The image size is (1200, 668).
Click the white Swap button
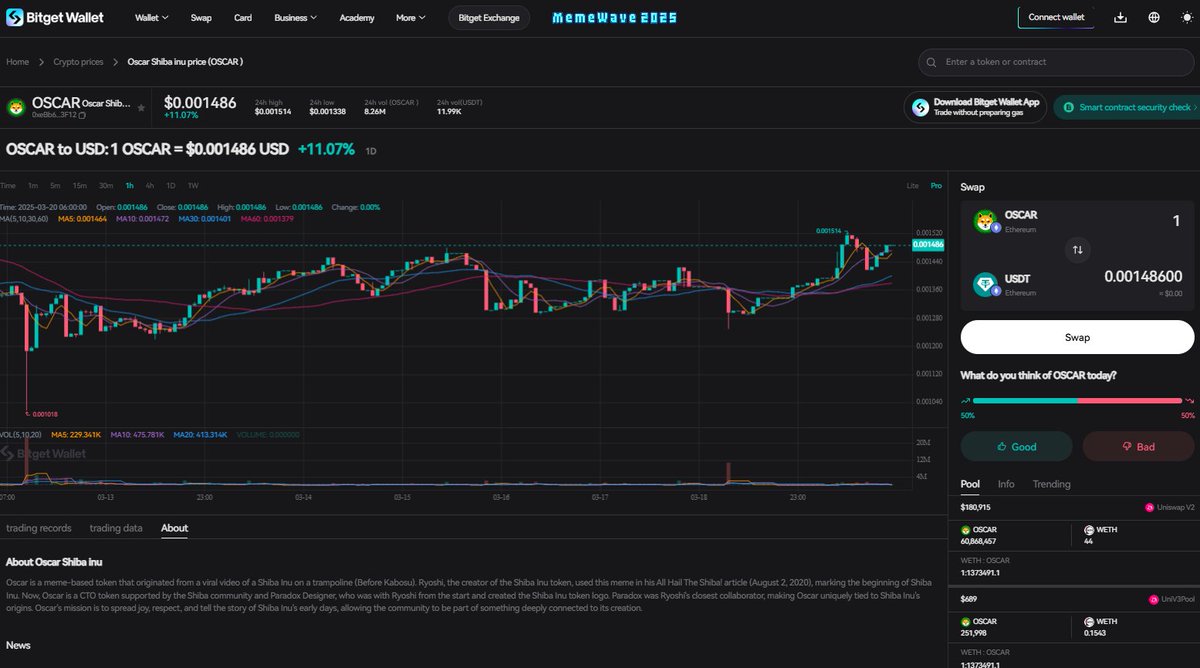pos(1078,337)
